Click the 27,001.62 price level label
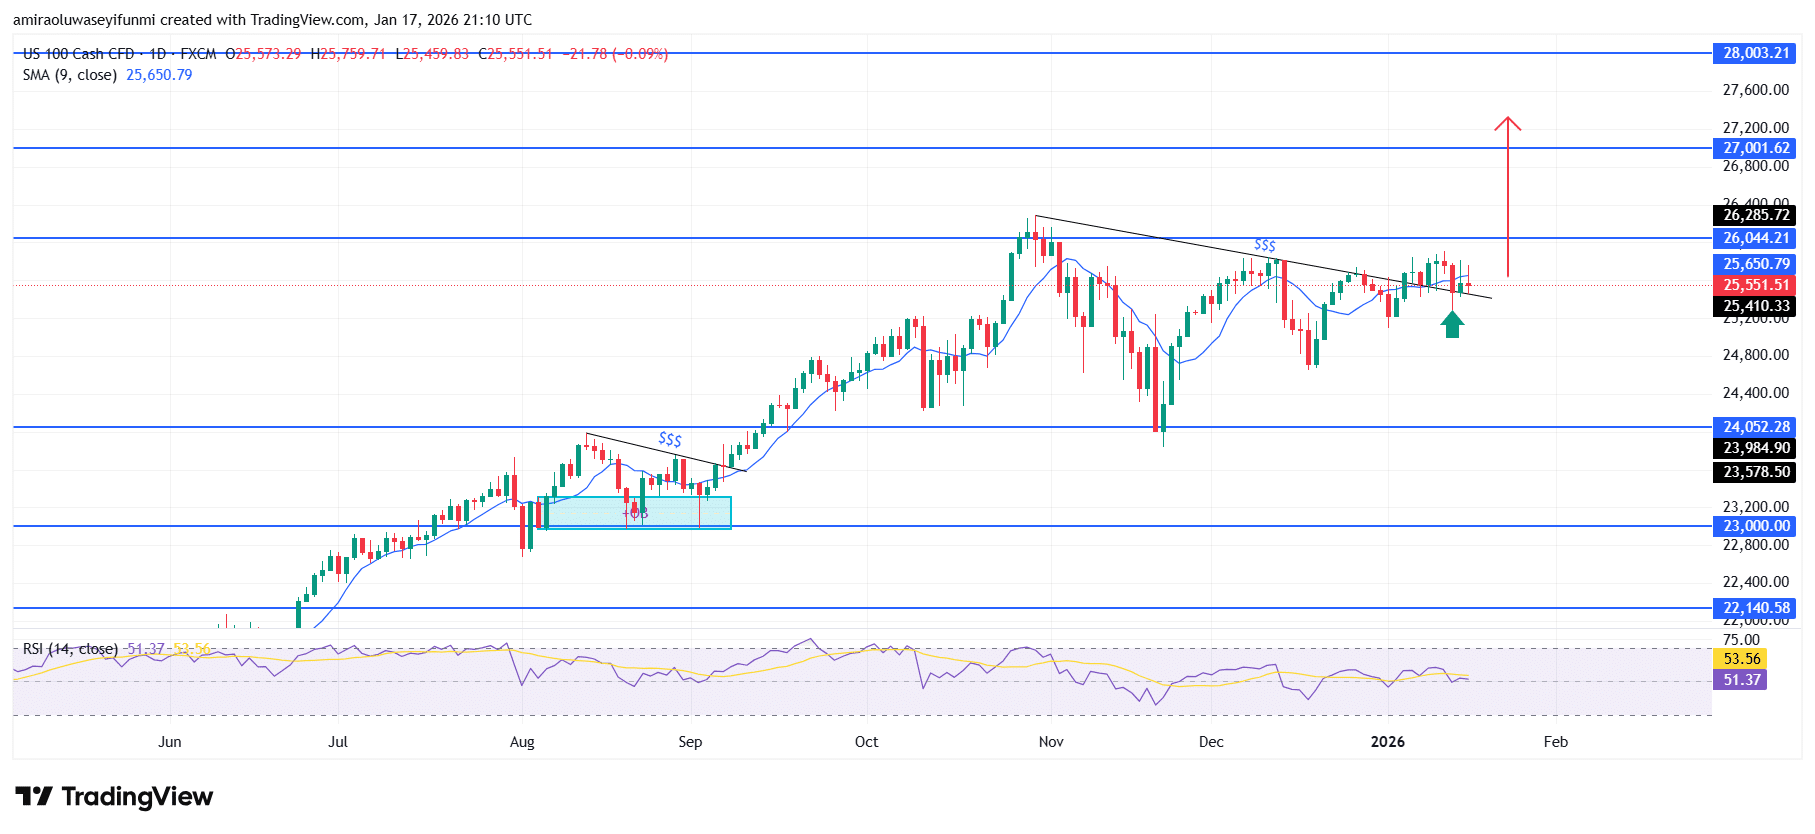 click(1755, 148)
